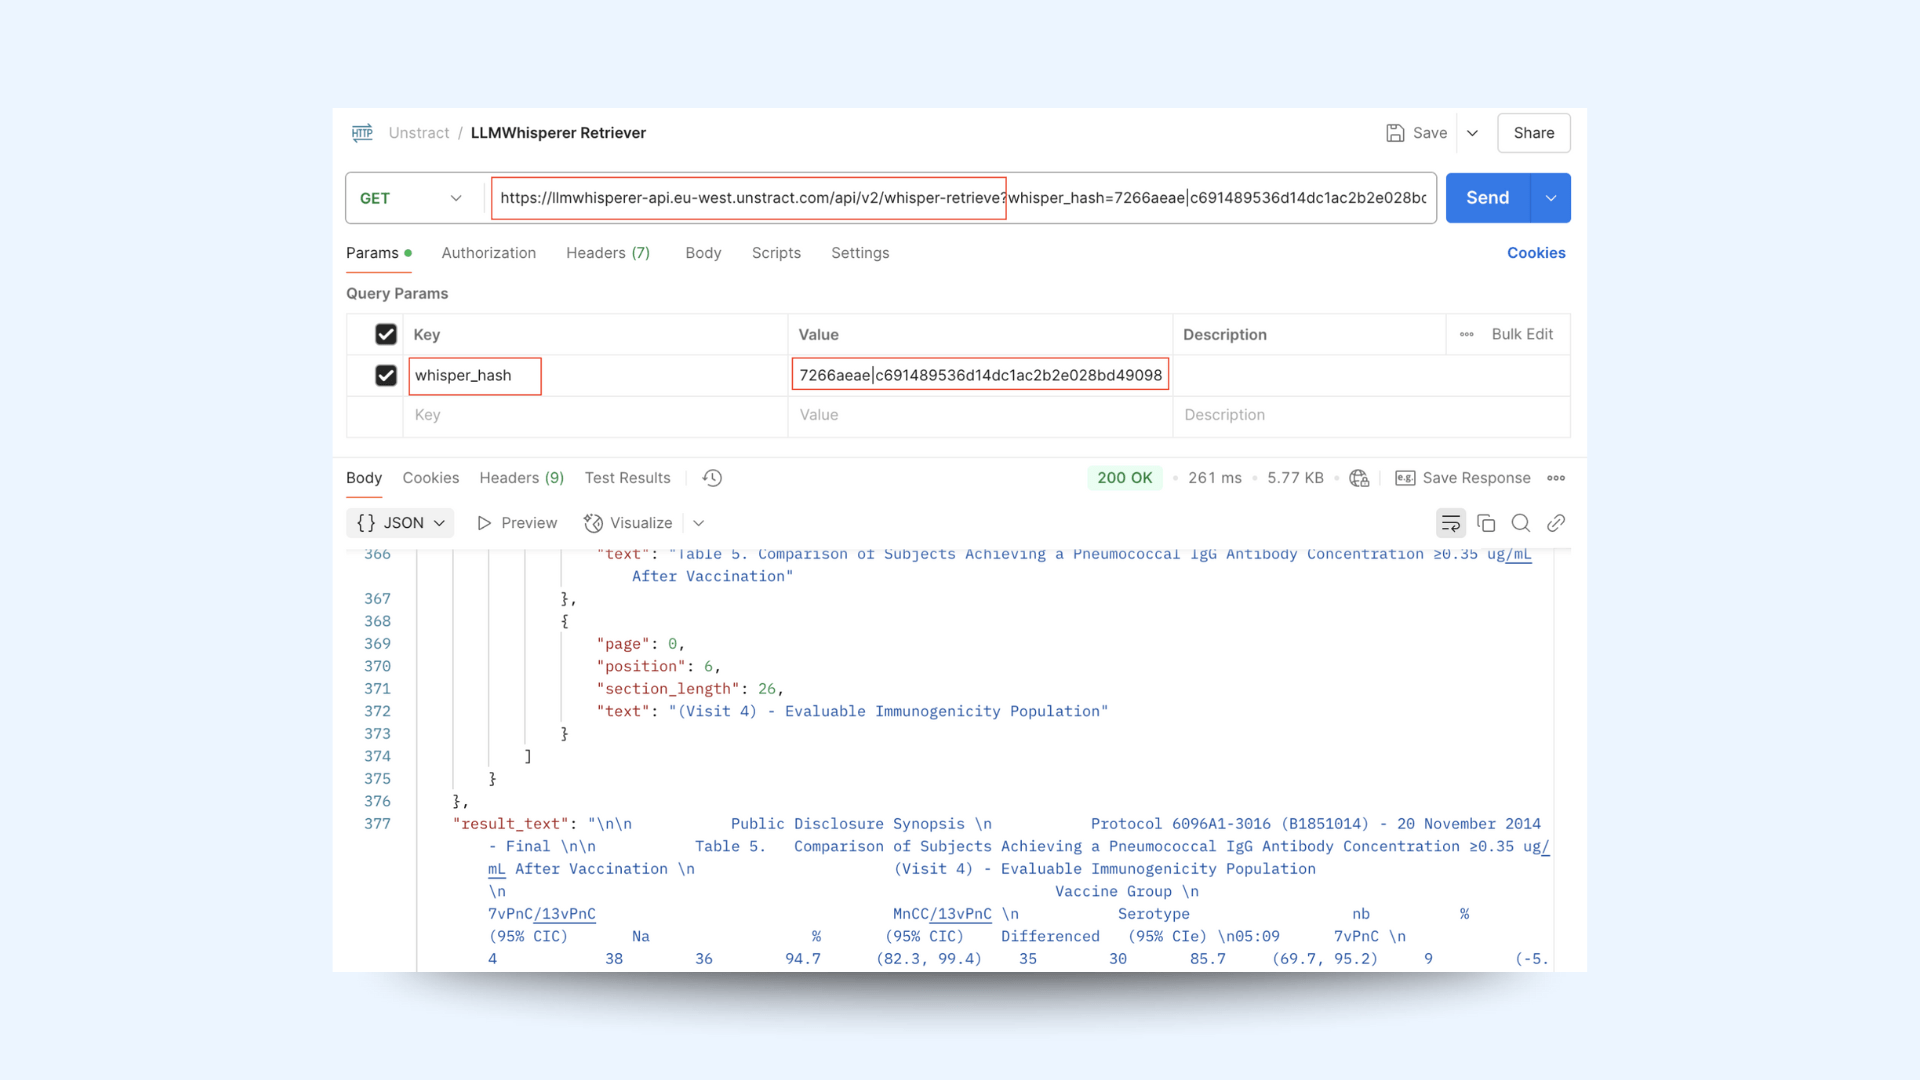View network information via globe lock icon

pyautogui.click(x=1358, y=478)
